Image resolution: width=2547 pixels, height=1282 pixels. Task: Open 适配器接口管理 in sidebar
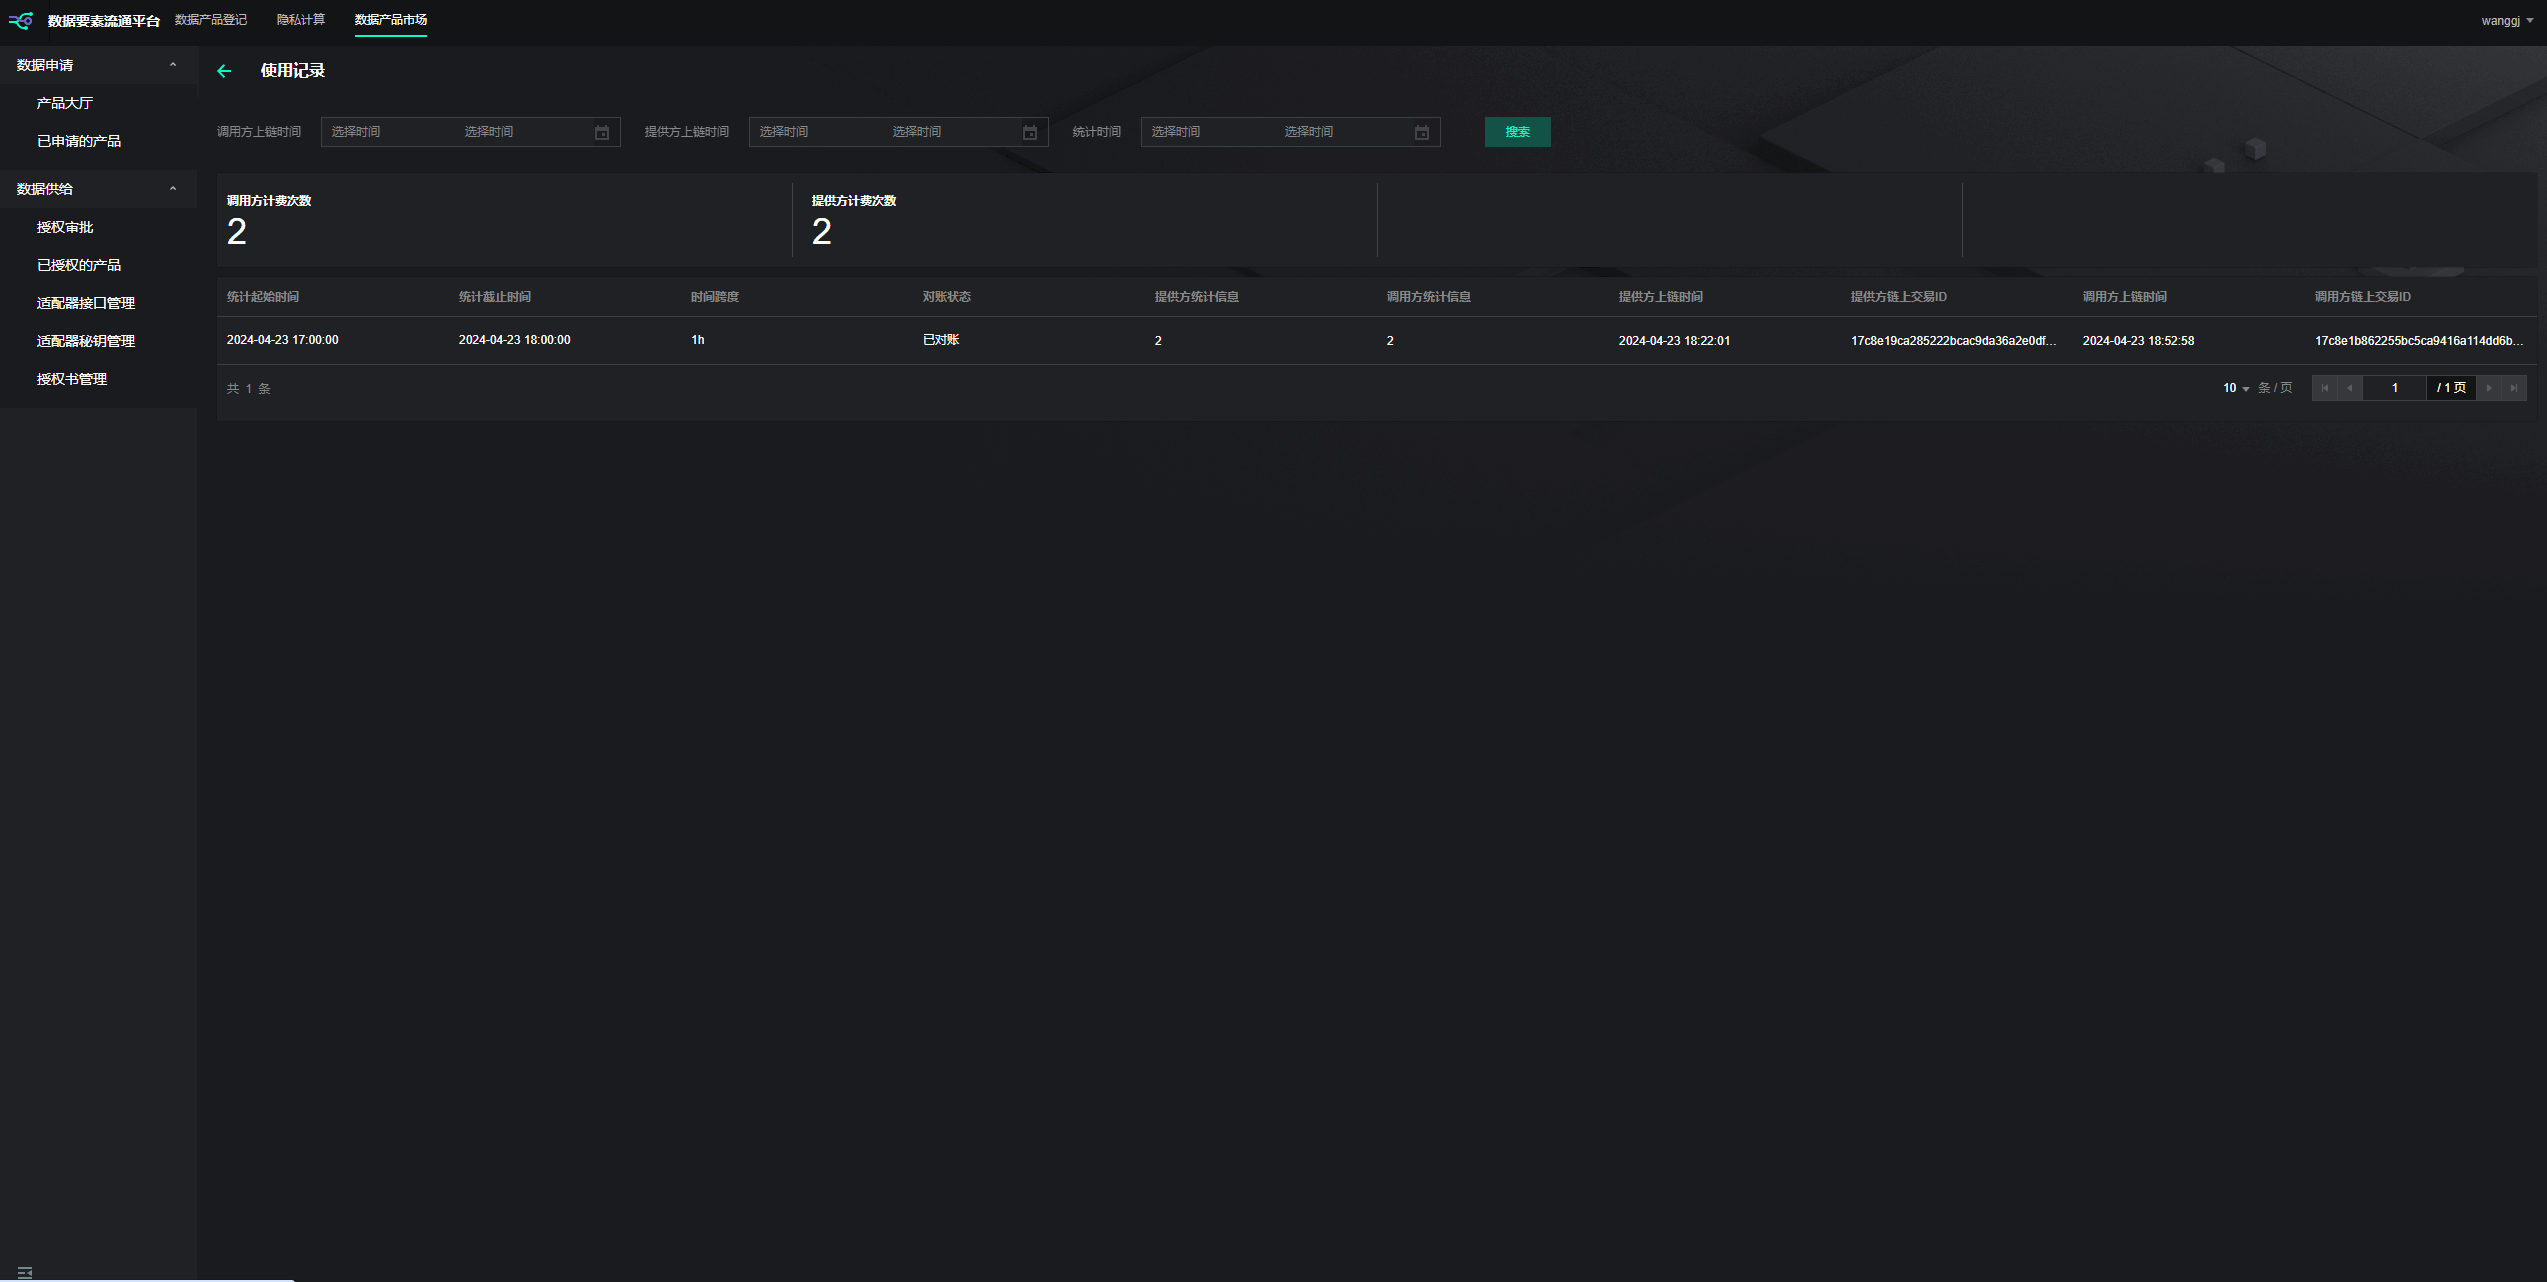pyautogui.click(x=86, y=303)
